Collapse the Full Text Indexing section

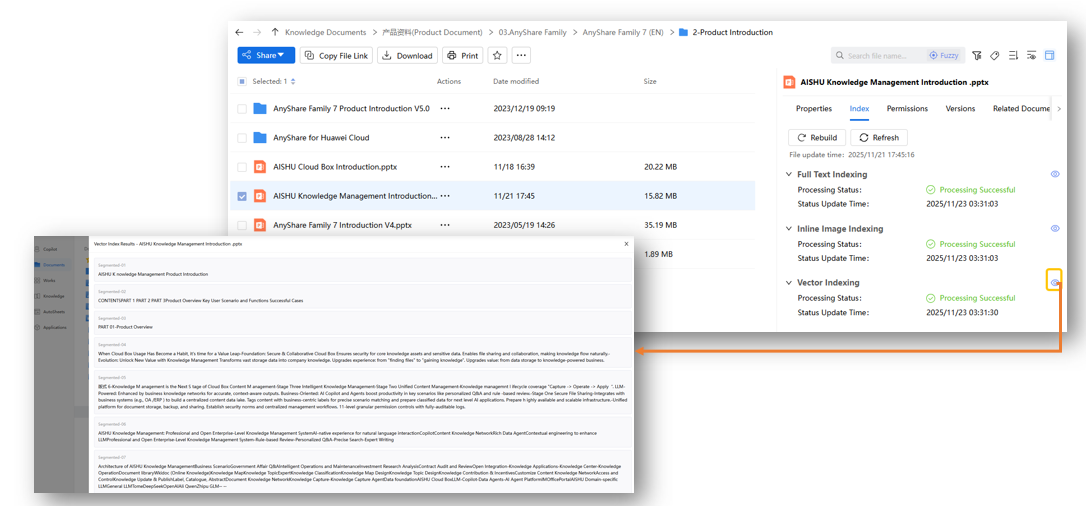click(x=789, y=174)
